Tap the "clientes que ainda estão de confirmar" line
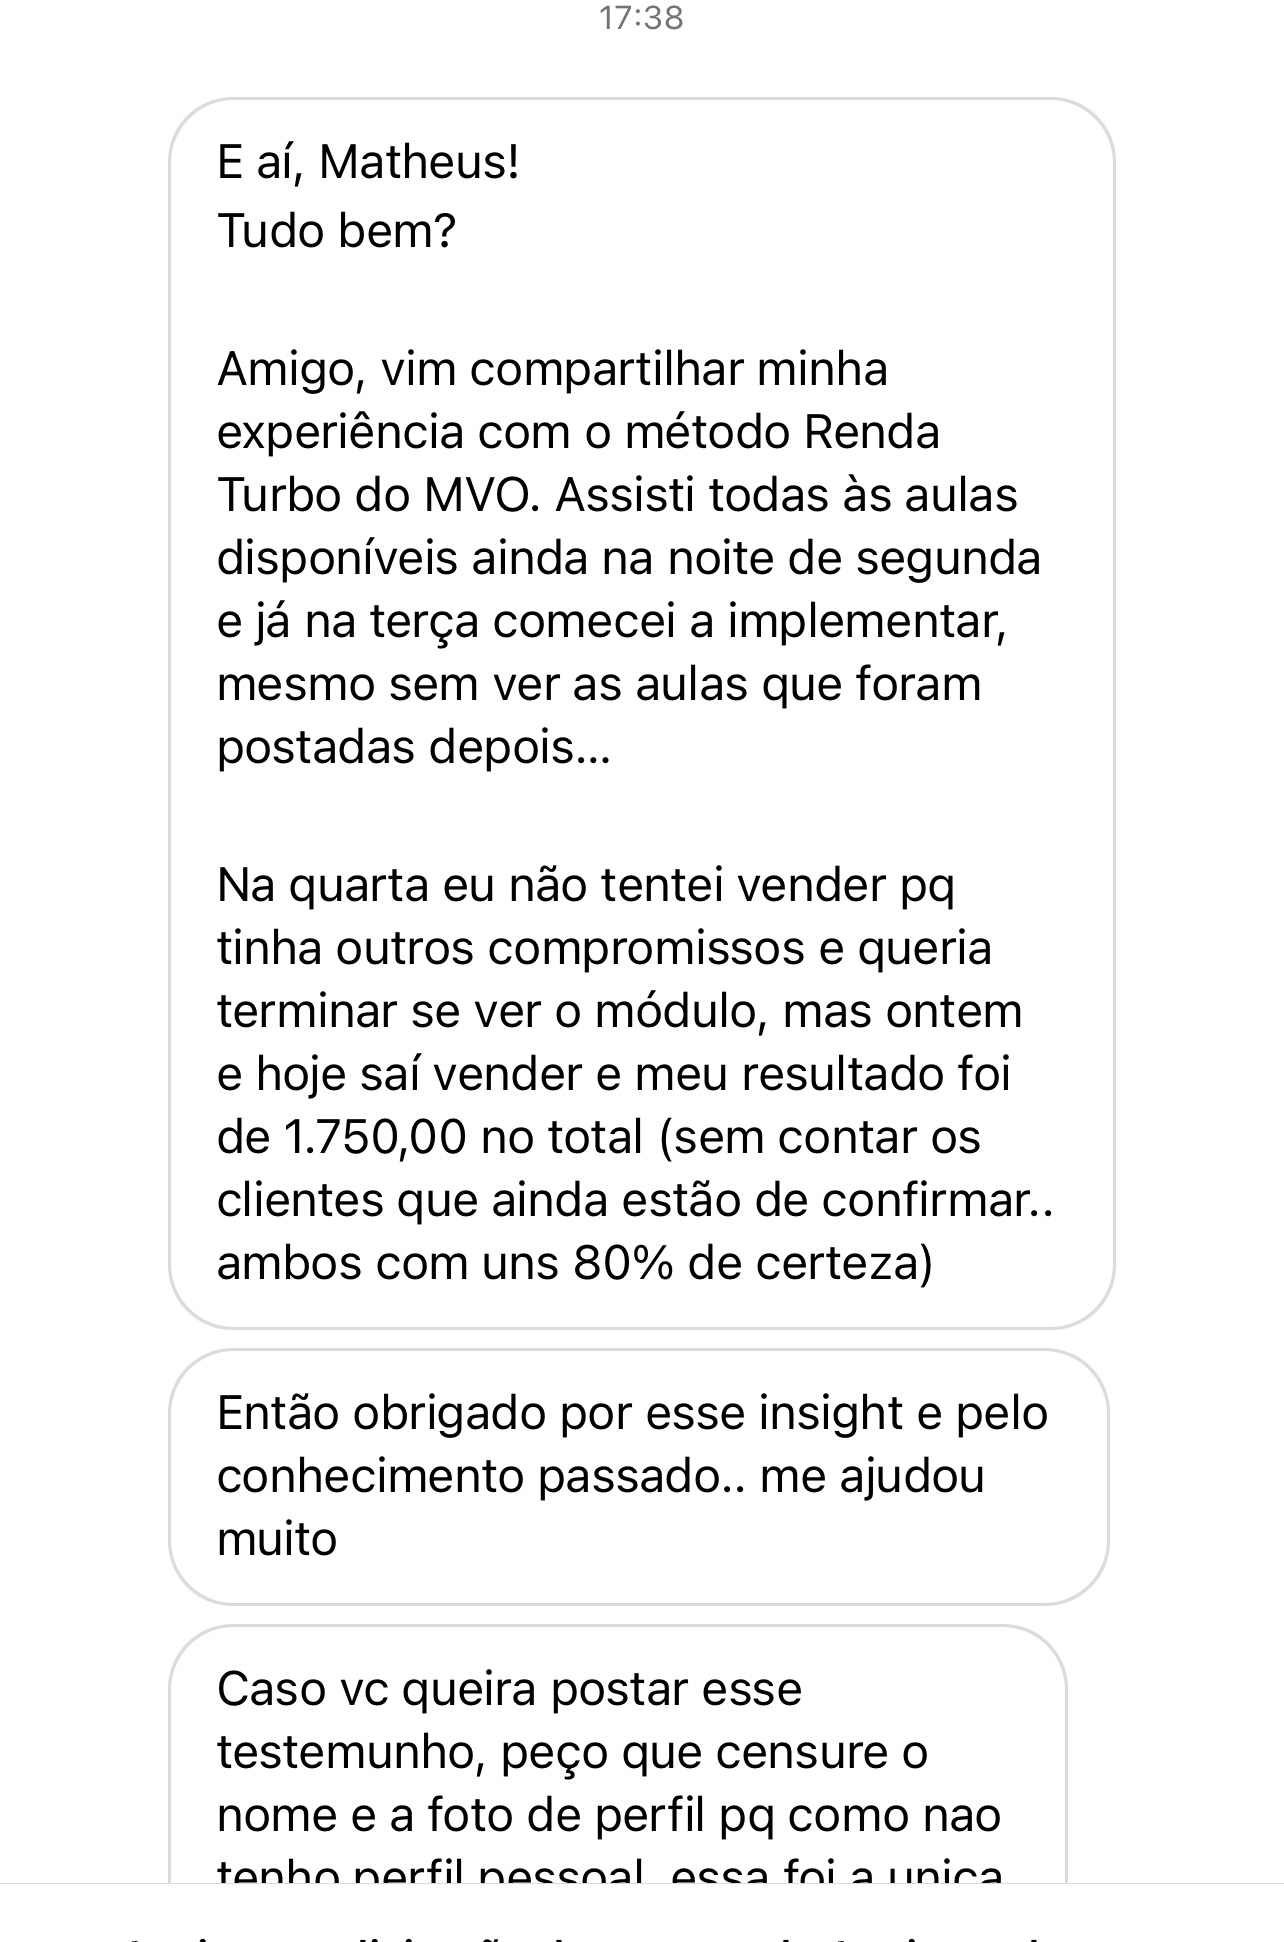Screen dimensions: 1284x1942 tap(634, 1200)
